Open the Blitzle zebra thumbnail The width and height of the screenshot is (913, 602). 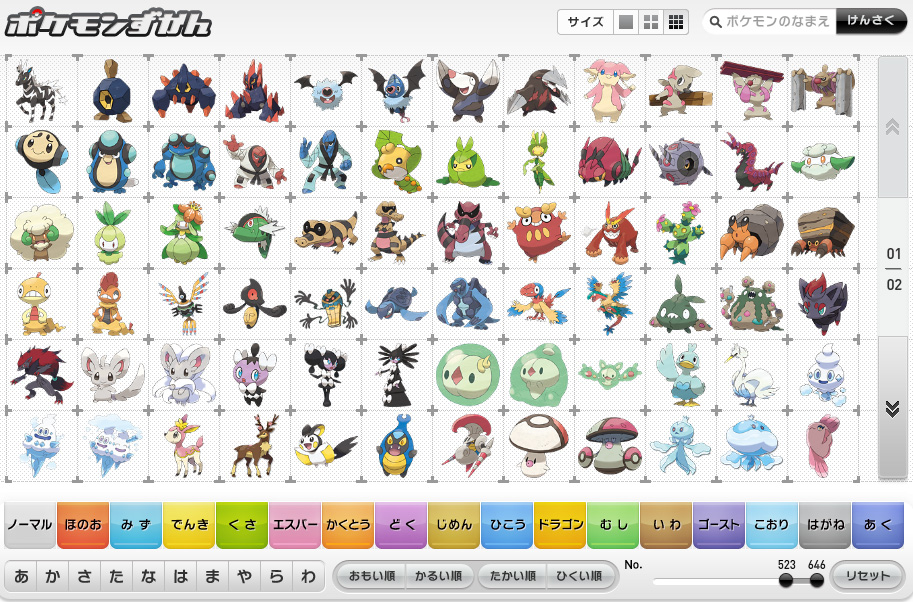coord(41,91)
